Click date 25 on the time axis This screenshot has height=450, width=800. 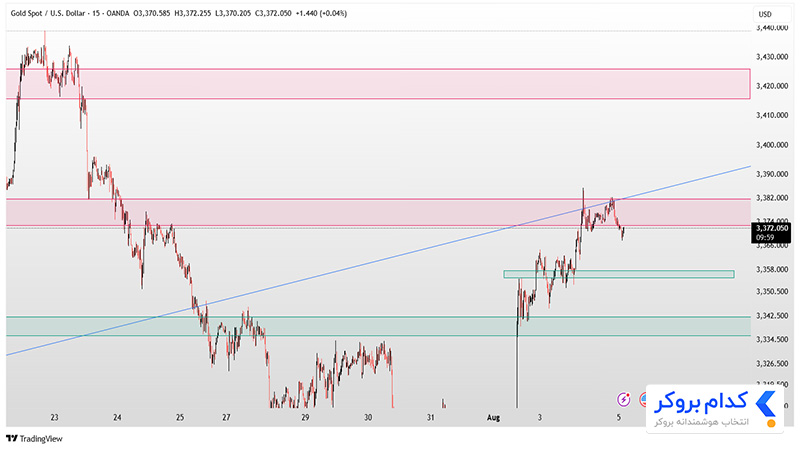tap(180, 417)
